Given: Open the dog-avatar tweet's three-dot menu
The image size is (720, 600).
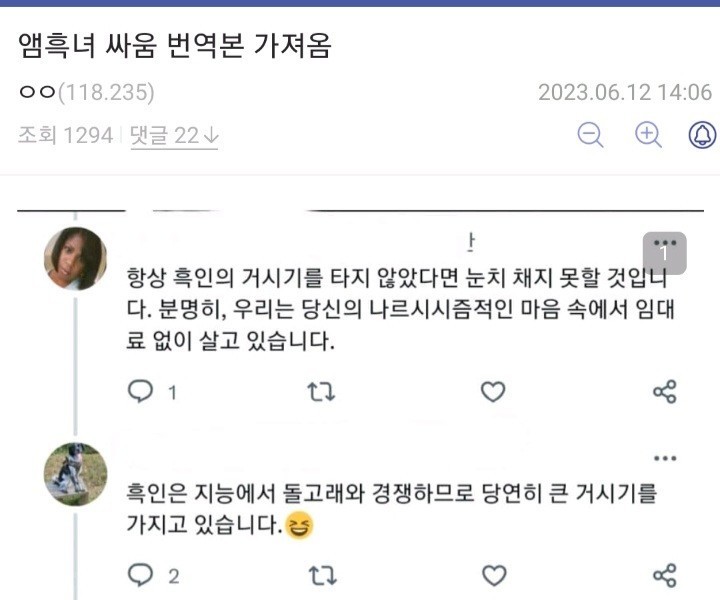Looking at the screenshot, I should pos(665,459).
